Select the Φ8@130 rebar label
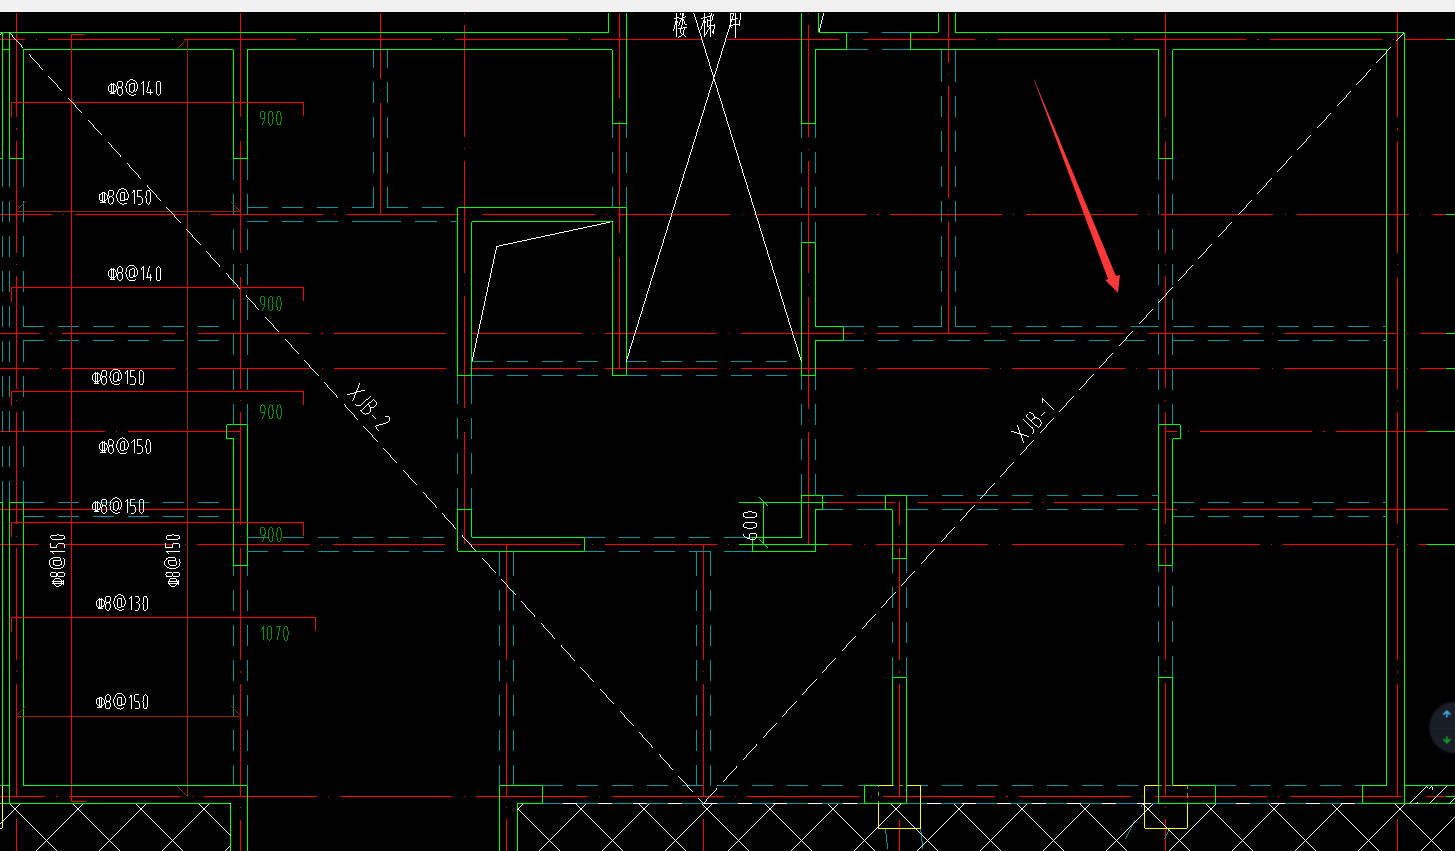Viewport: 1455px width, 851px height. click(122, 603)
